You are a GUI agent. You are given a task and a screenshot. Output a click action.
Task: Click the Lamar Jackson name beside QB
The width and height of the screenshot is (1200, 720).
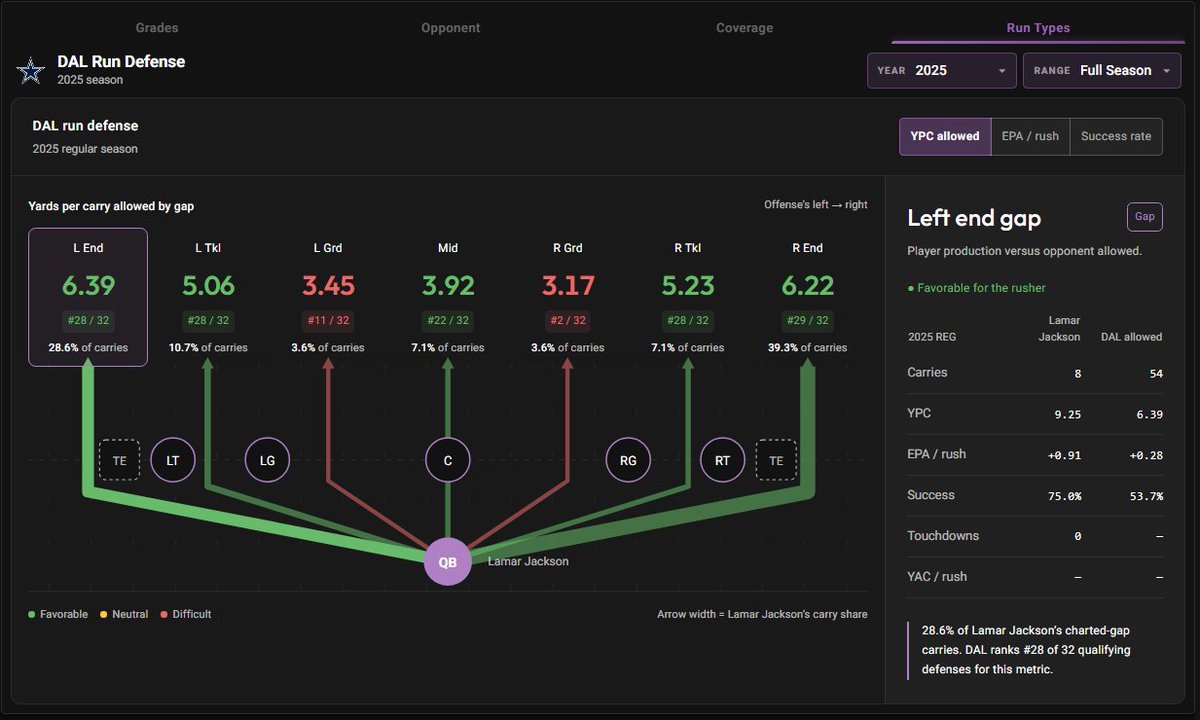[528, 562]
